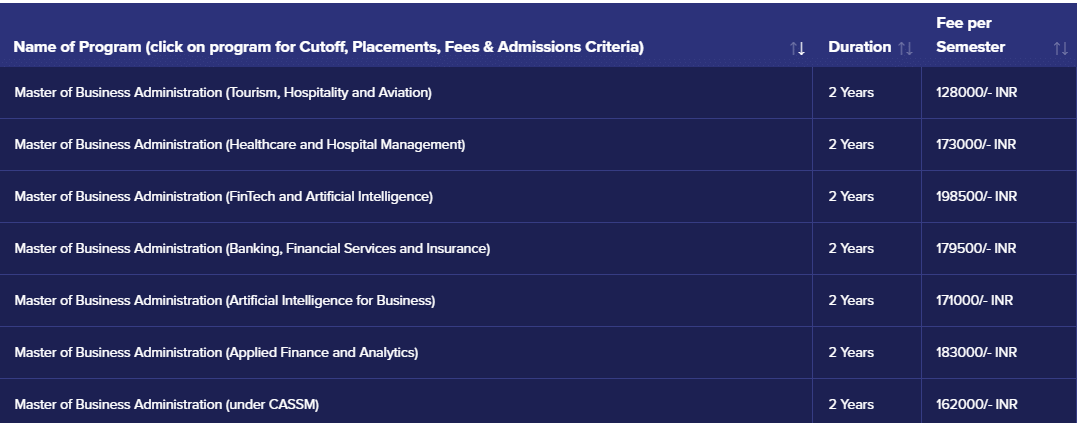Click the Name of Program column header
The image size is (1078, 423).
tap(329, 47)
